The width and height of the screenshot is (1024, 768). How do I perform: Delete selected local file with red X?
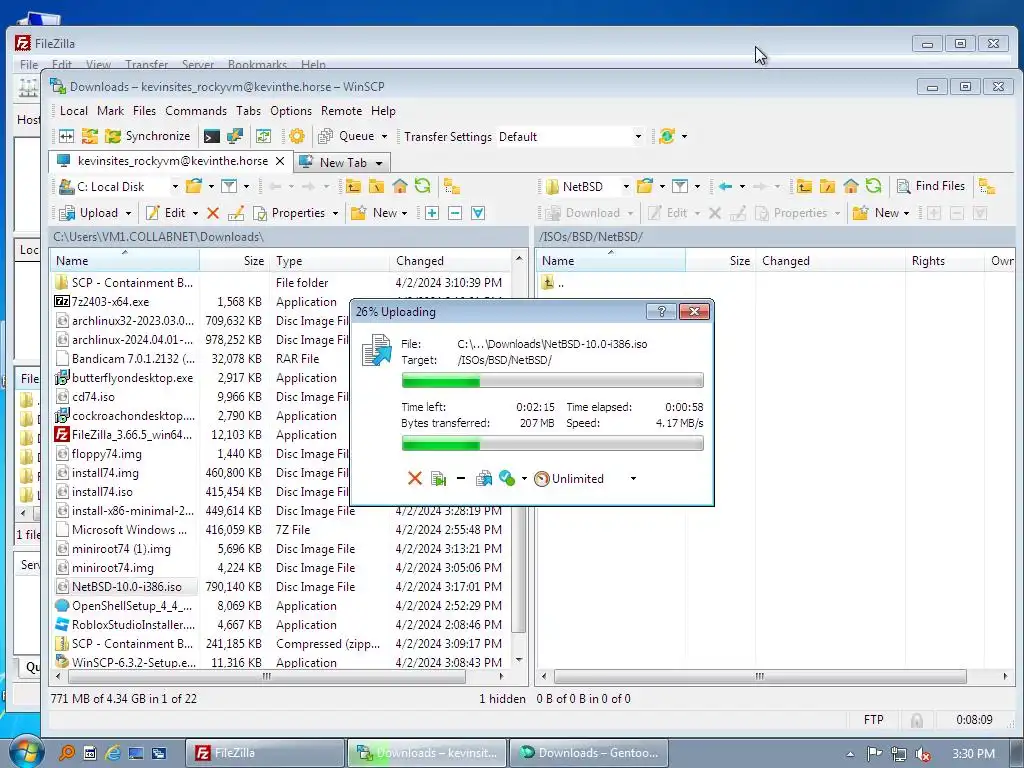pos(213,213)
